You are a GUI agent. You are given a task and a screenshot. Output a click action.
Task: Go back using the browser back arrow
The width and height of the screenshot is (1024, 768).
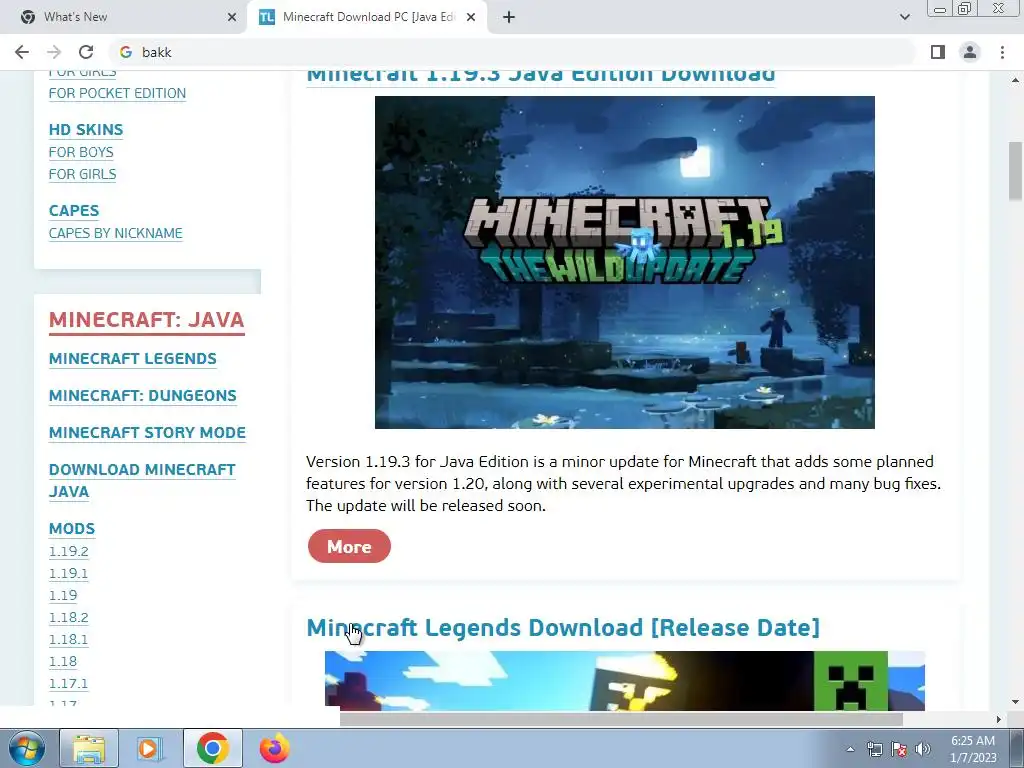pyautogui.click(x=22, y=52)
